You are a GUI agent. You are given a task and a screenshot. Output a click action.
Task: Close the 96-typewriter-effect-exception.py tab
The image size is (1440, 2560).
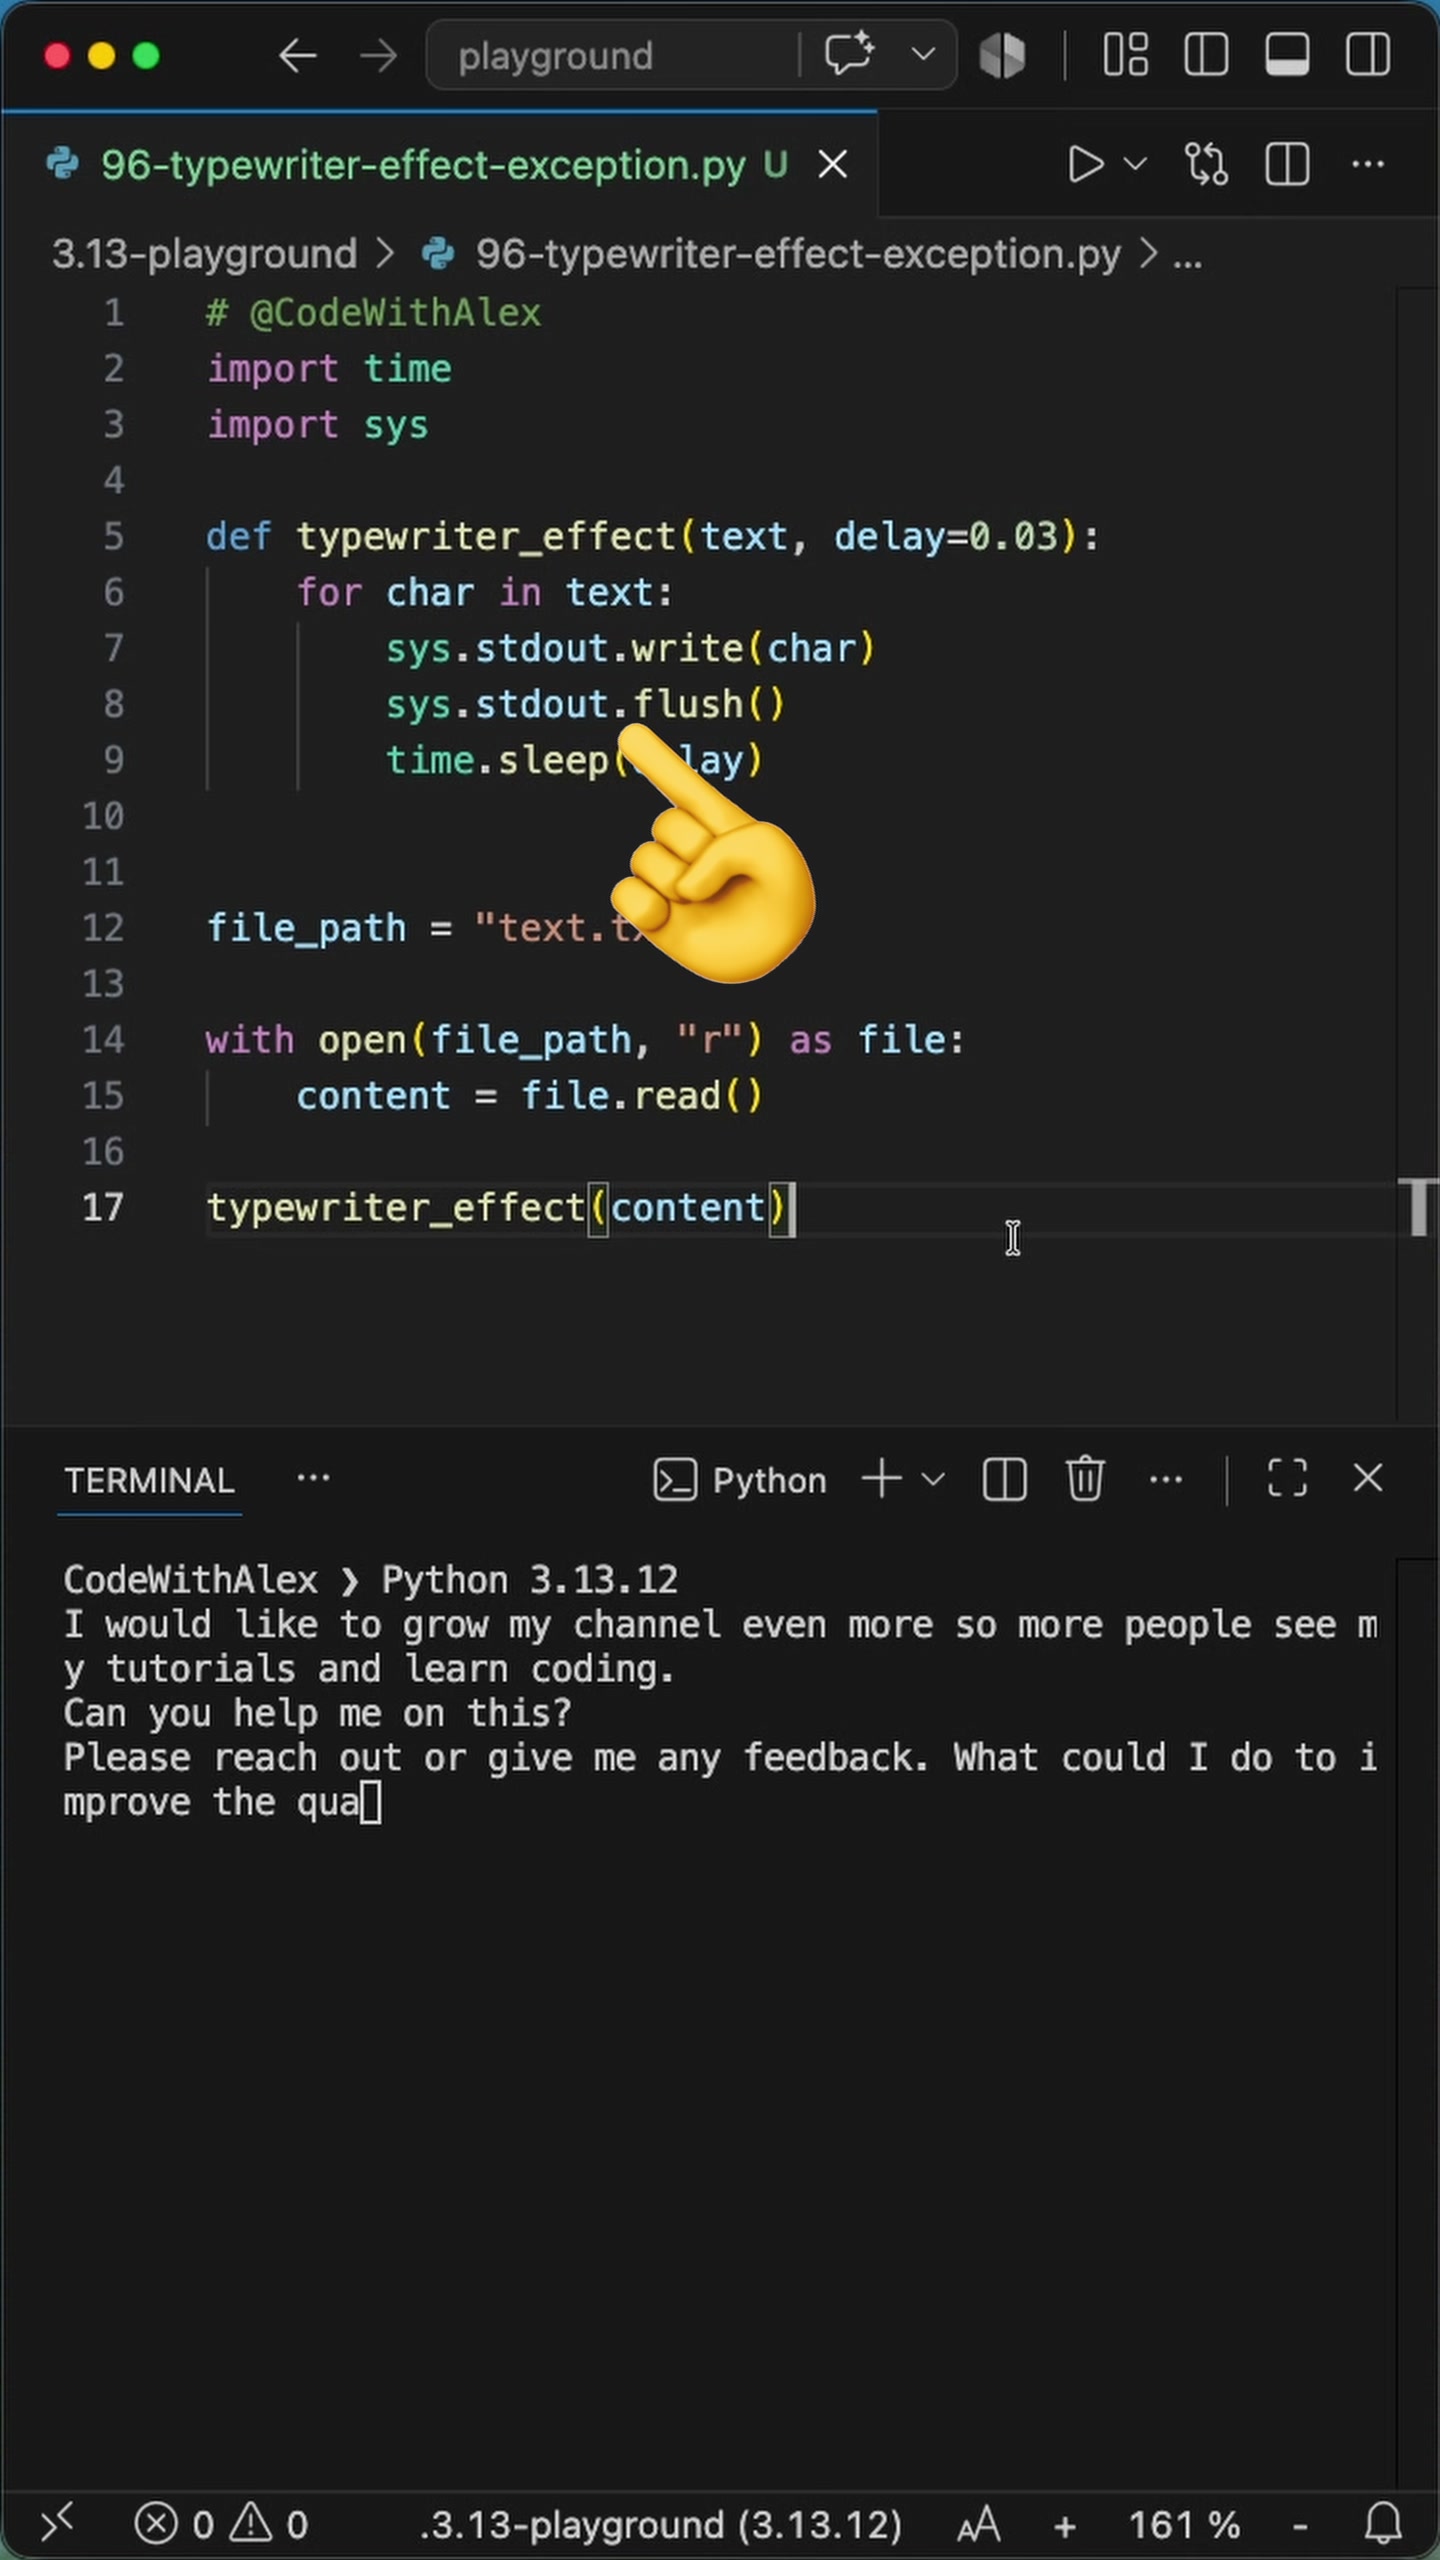tap(833, 164)
